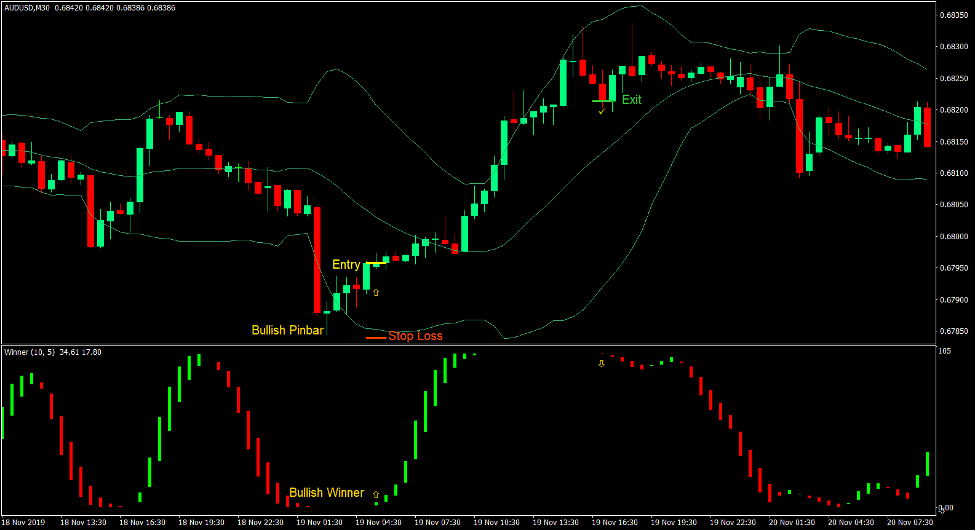Select the Bullish Pinbar annotation
The height and width of the screenshot is (531, 977).
287,330
